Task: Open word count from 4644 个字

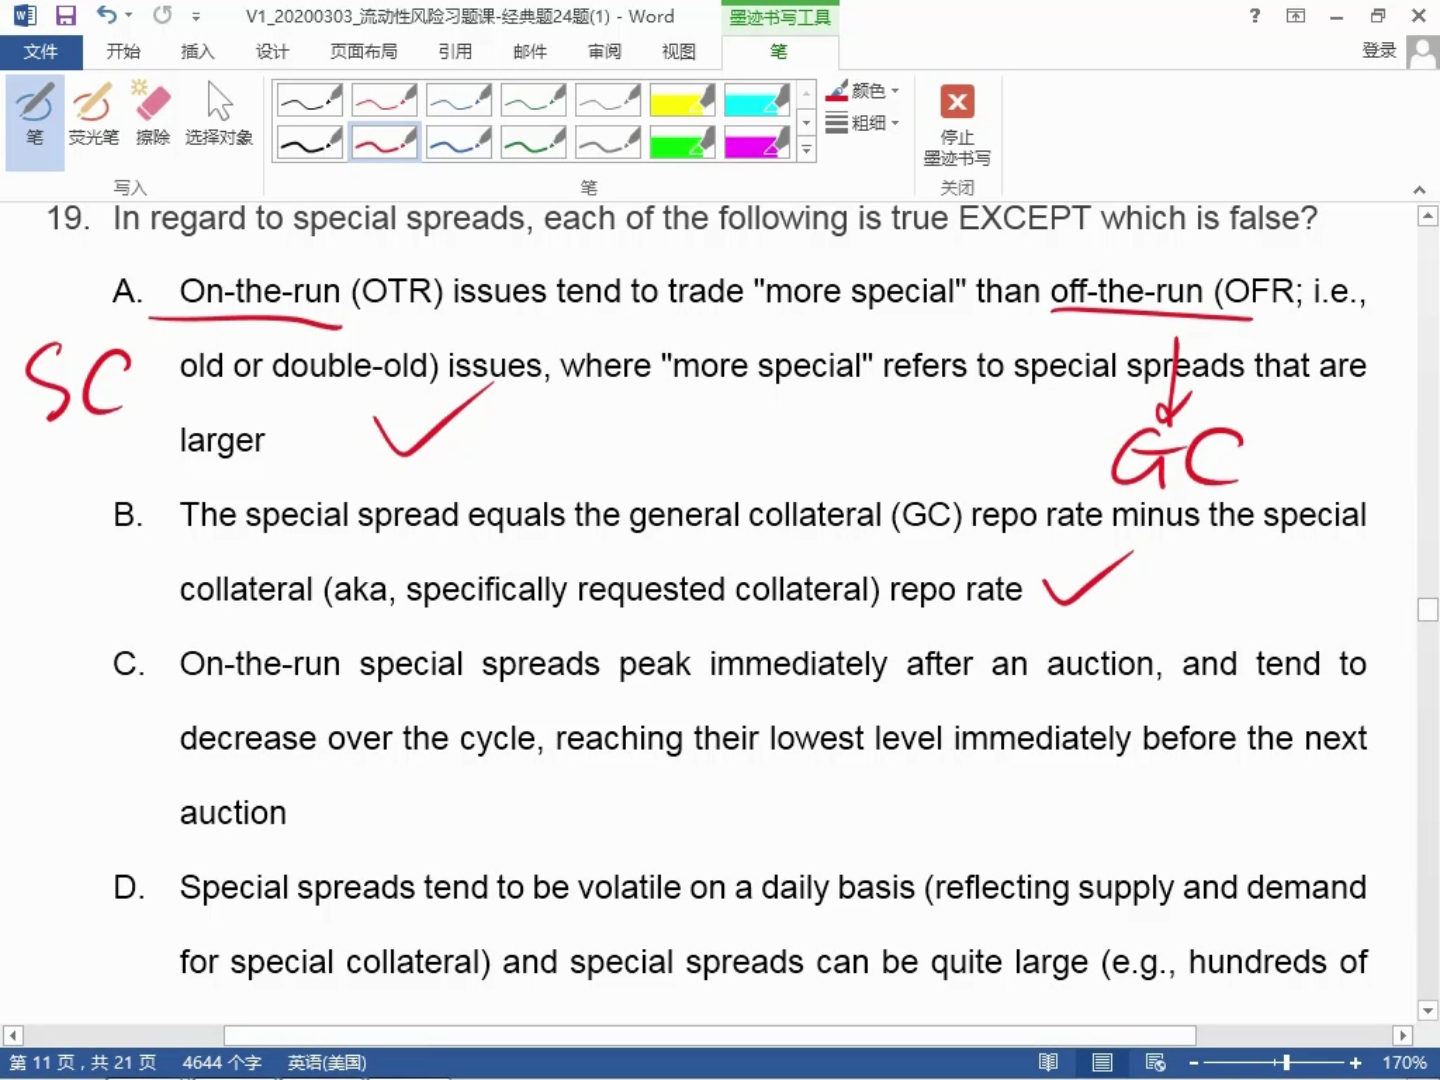Action: click(x=222, y=1062)
